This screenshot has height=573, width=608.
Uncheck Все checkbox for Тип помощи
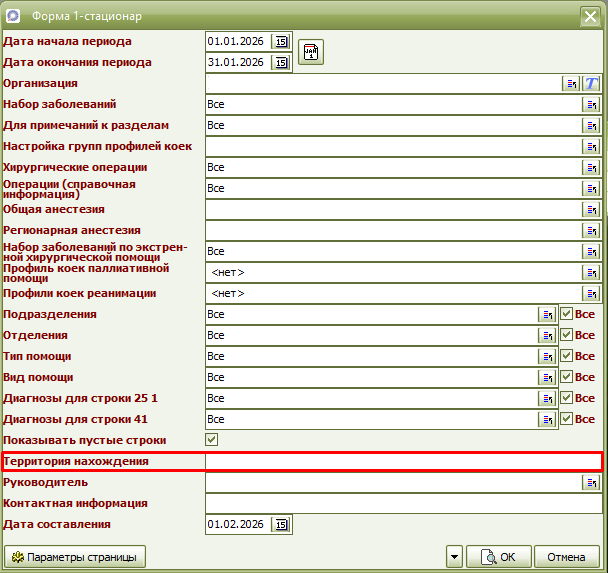click(x=566, y=356)
